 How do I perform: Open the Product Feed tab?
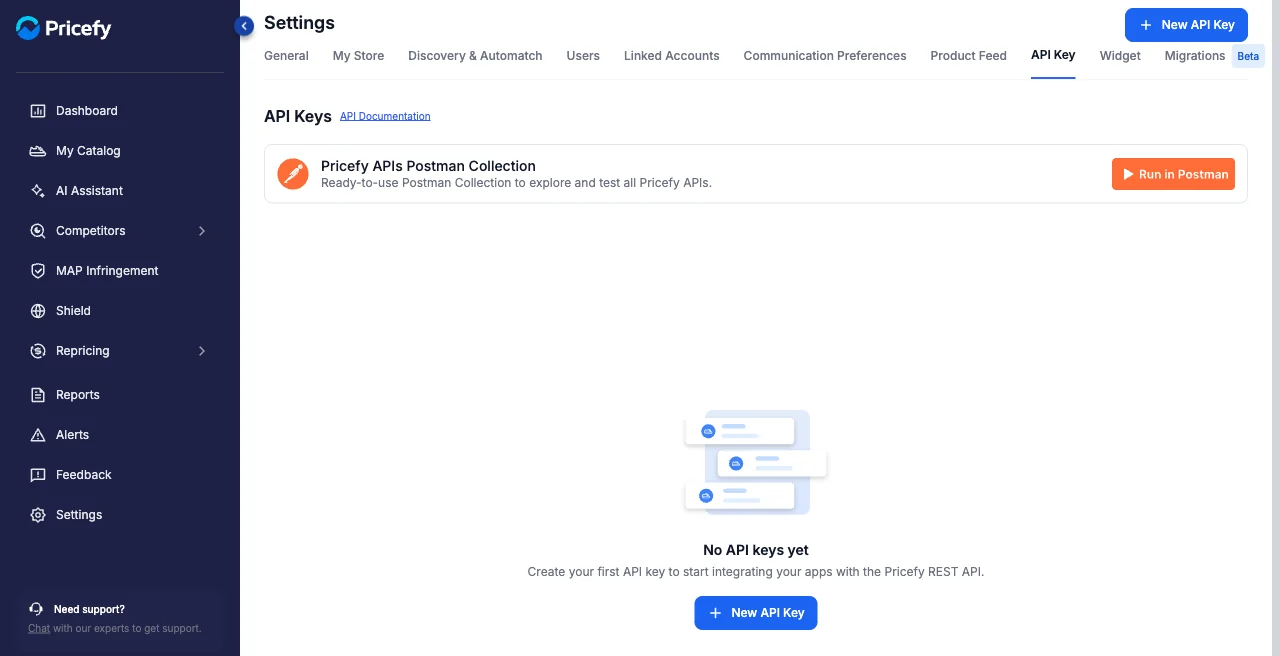tap(968, 56)
